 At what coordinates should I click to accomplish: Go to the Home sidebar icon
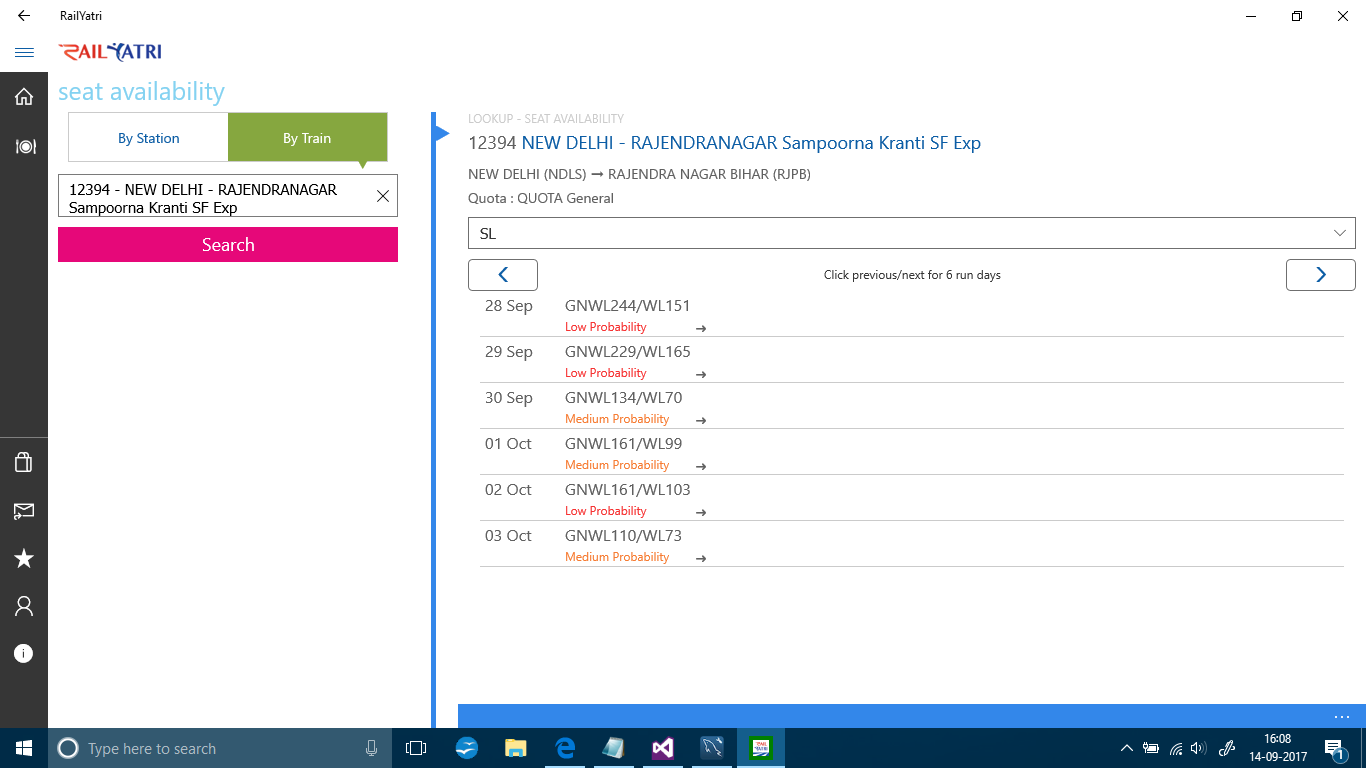pos(24,97)
